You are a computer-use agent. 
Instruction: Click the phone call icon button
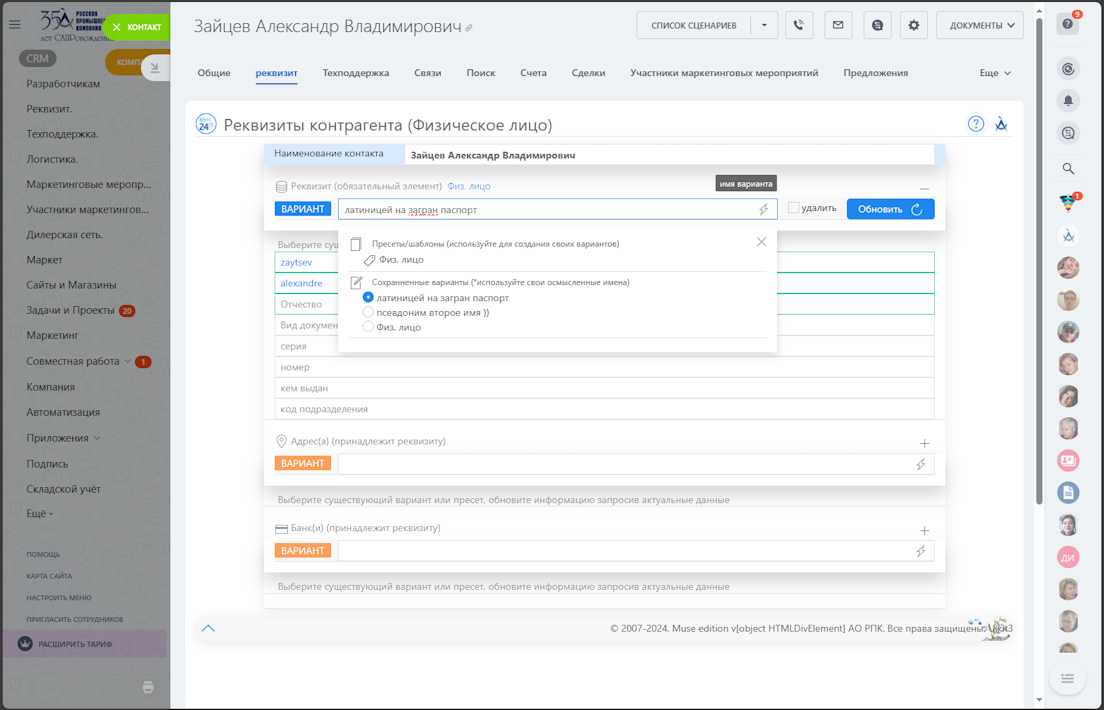click(799, 25)
